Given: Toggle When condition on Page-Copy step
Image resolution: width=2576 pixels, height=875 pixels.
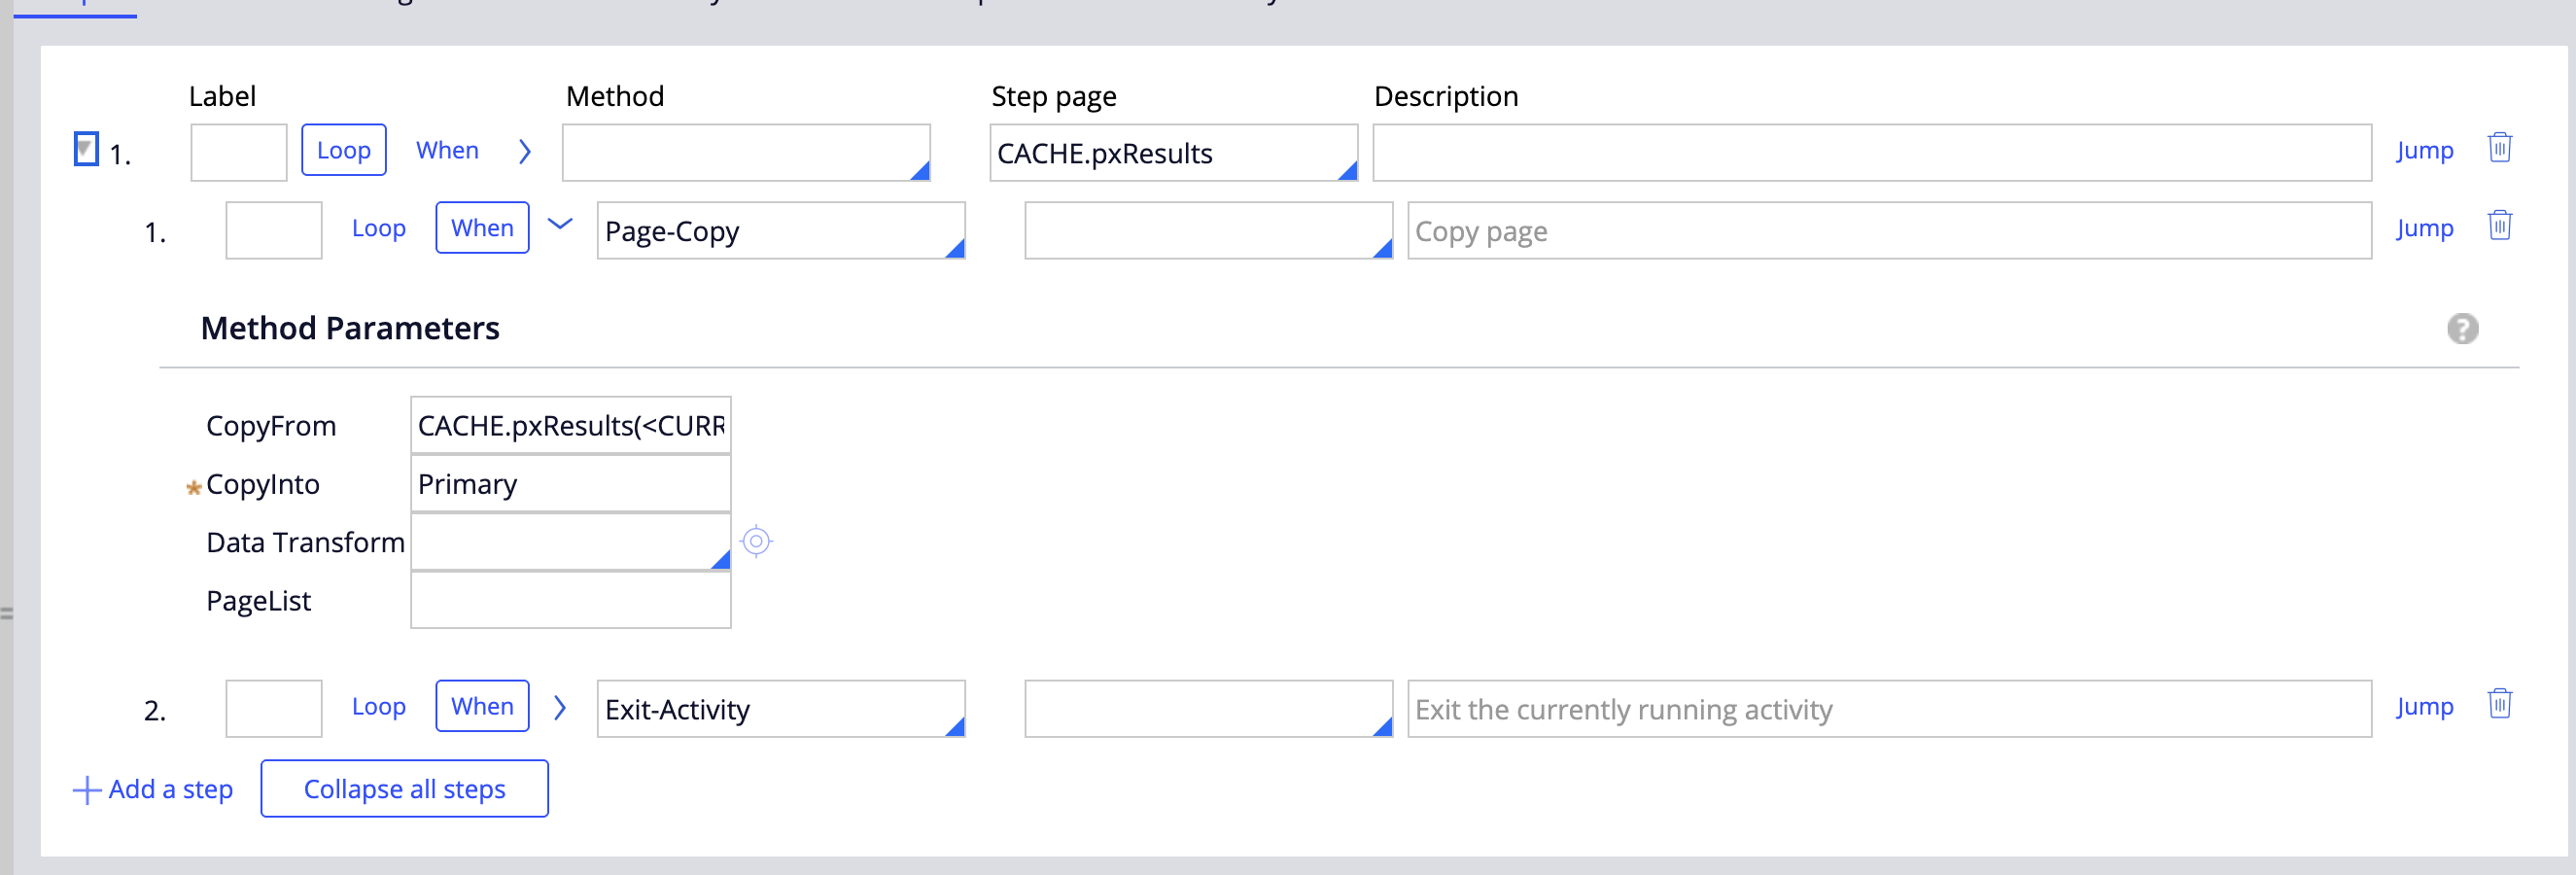Looking at the screenshot, I should (482, 229).
